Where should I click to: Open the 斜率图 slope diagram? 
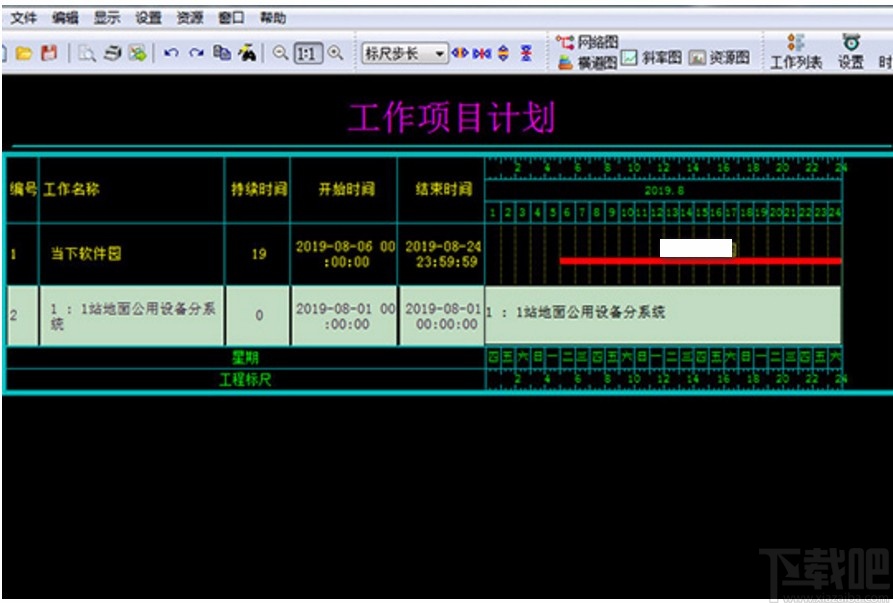[650, 59]
